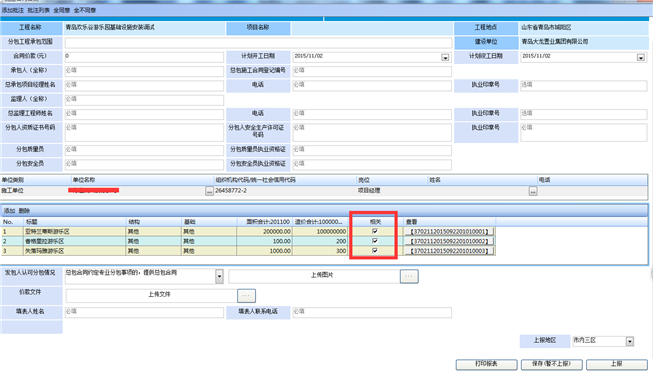This screenshot has height=376, width=653.
Task: Click the 分包质量员执业资格证 input field
Action: (x=372, y=150)
